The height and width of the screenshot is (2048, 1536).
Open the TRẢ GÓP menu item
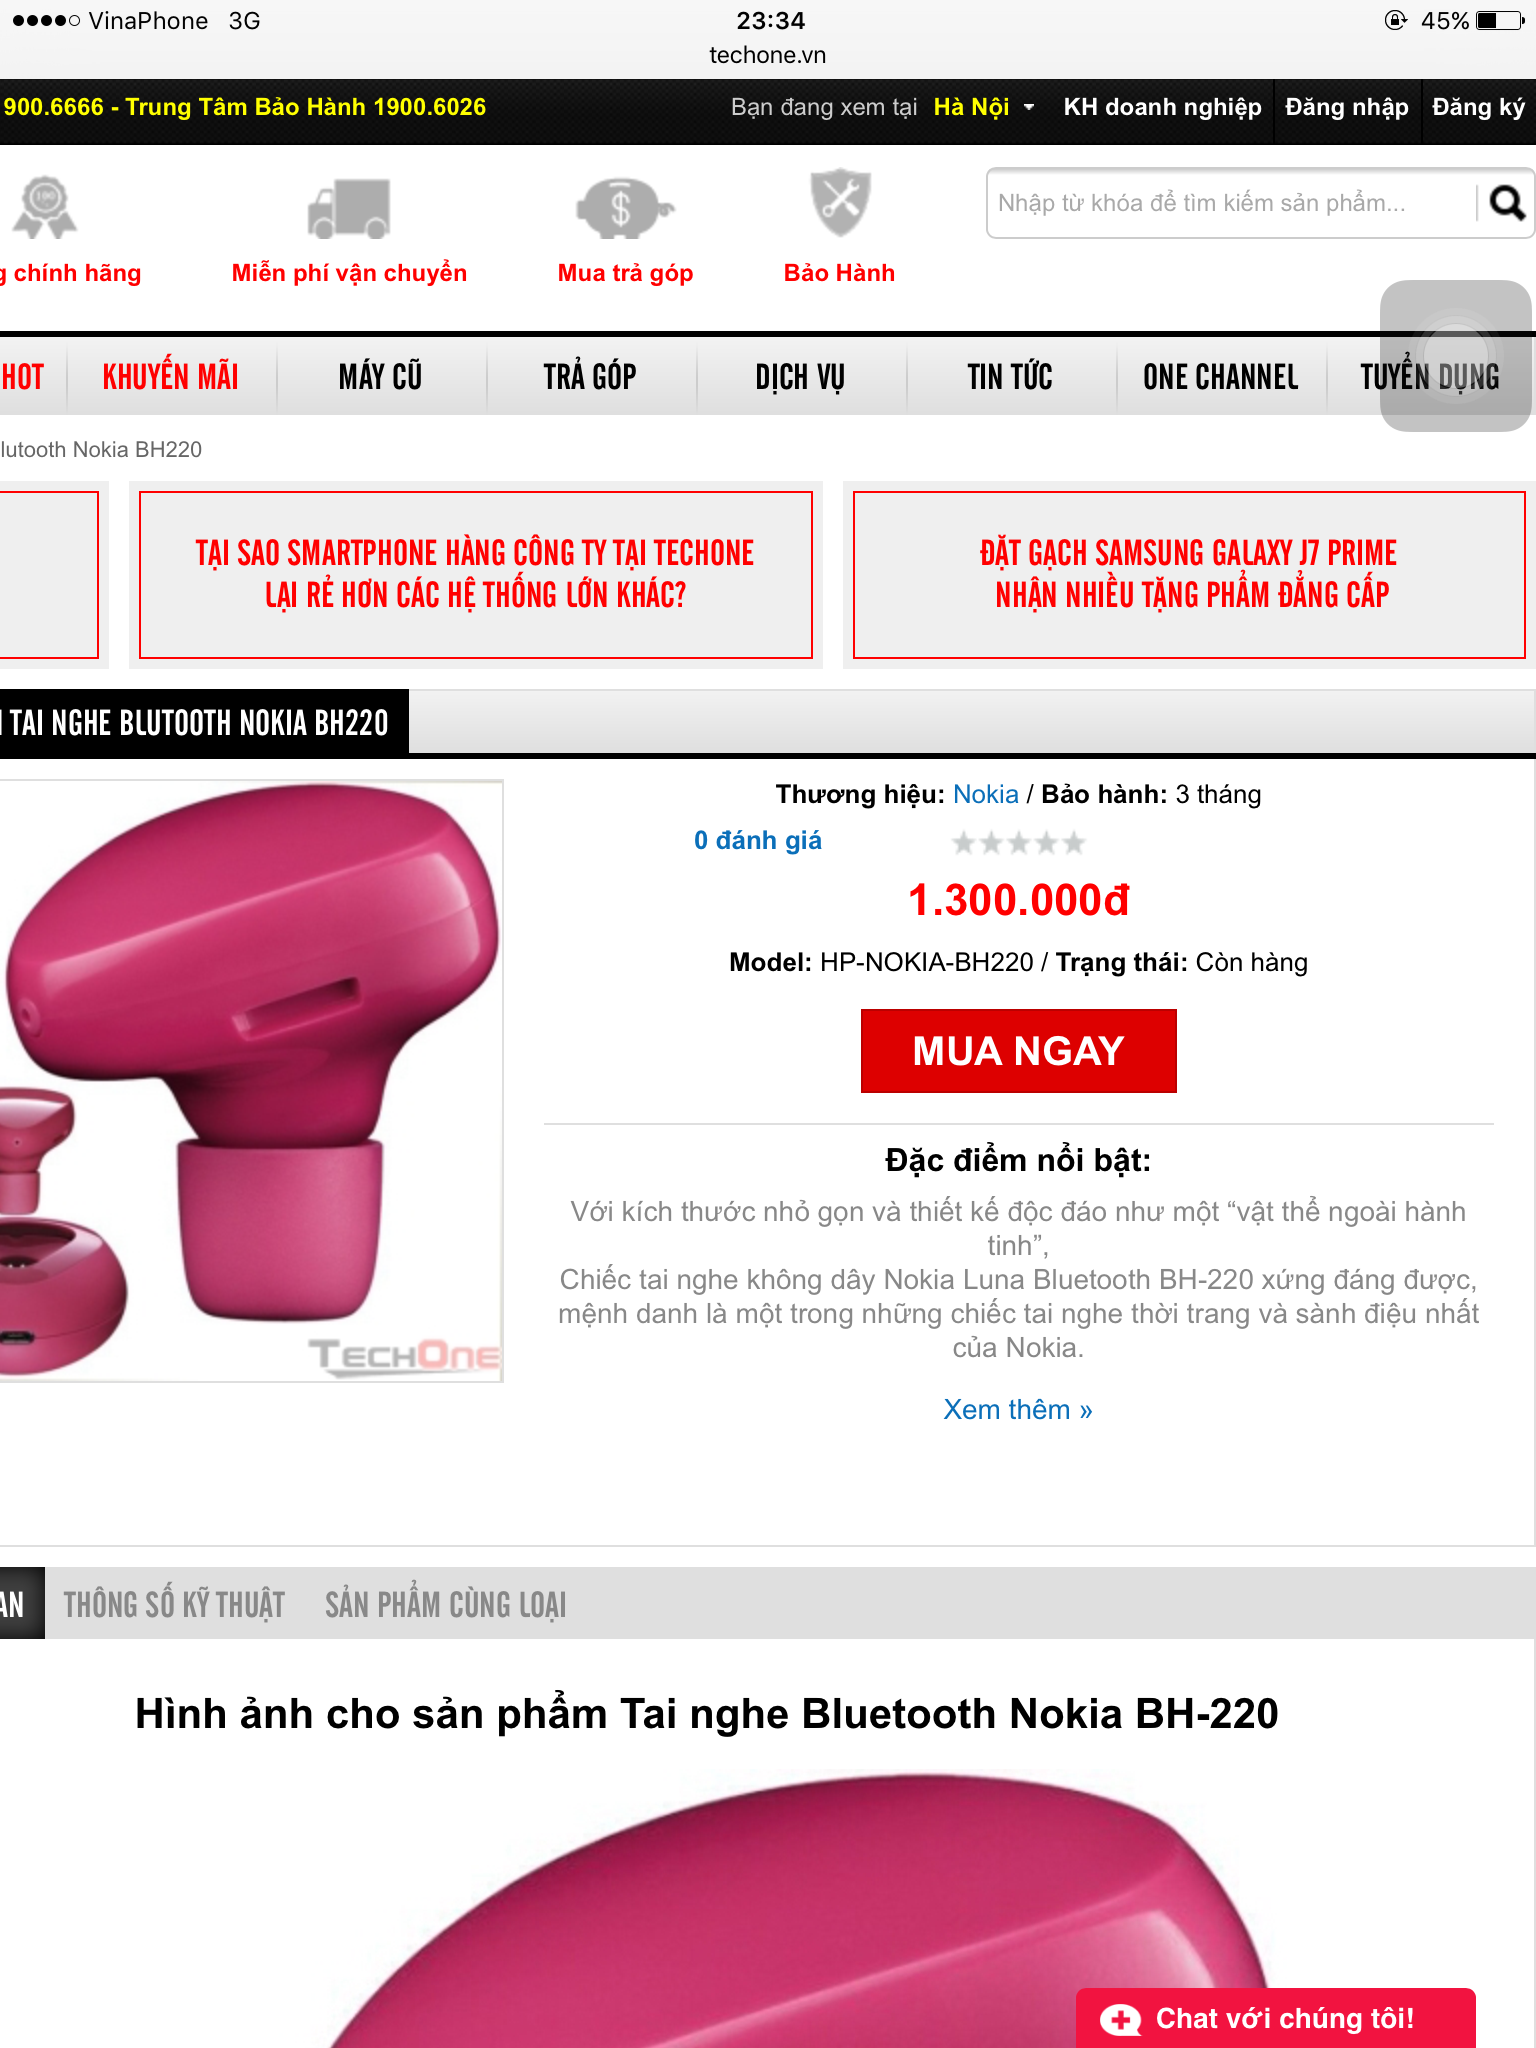click(x=590, y=377)
